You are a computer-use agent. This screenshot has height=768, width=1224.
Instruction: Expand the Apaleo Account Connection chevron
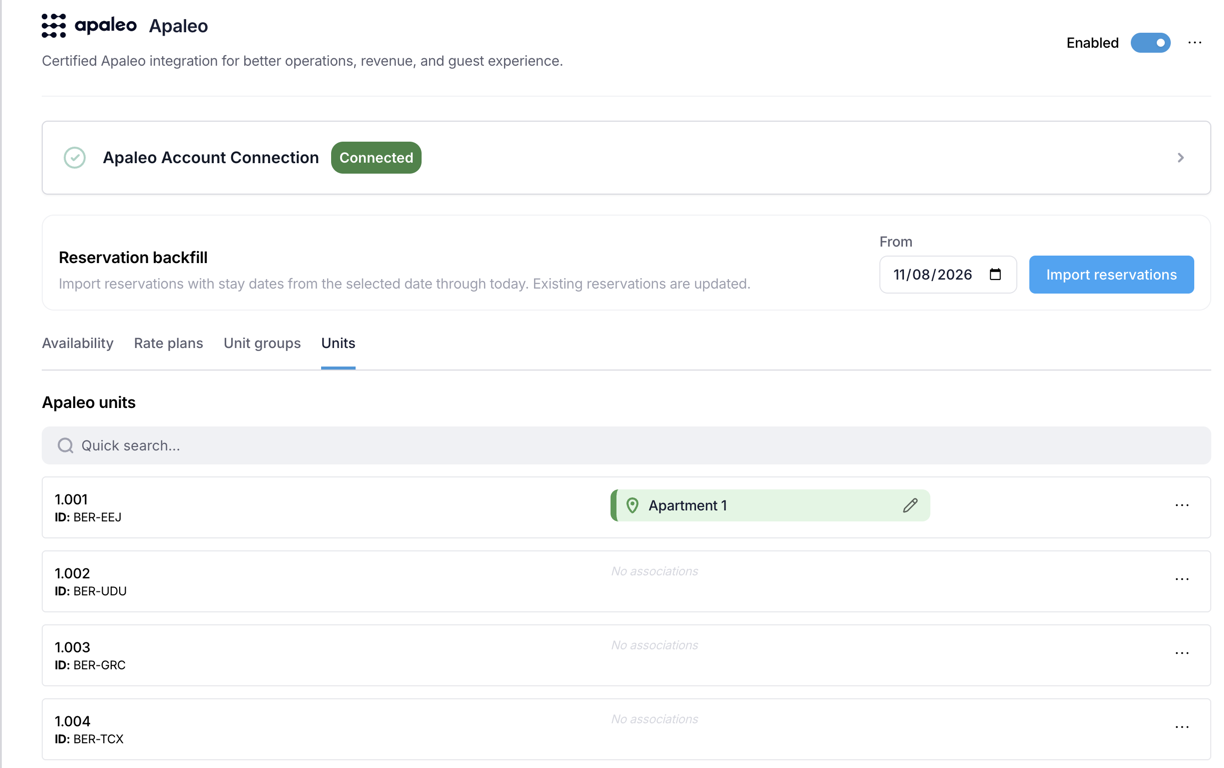(1181, 158)
